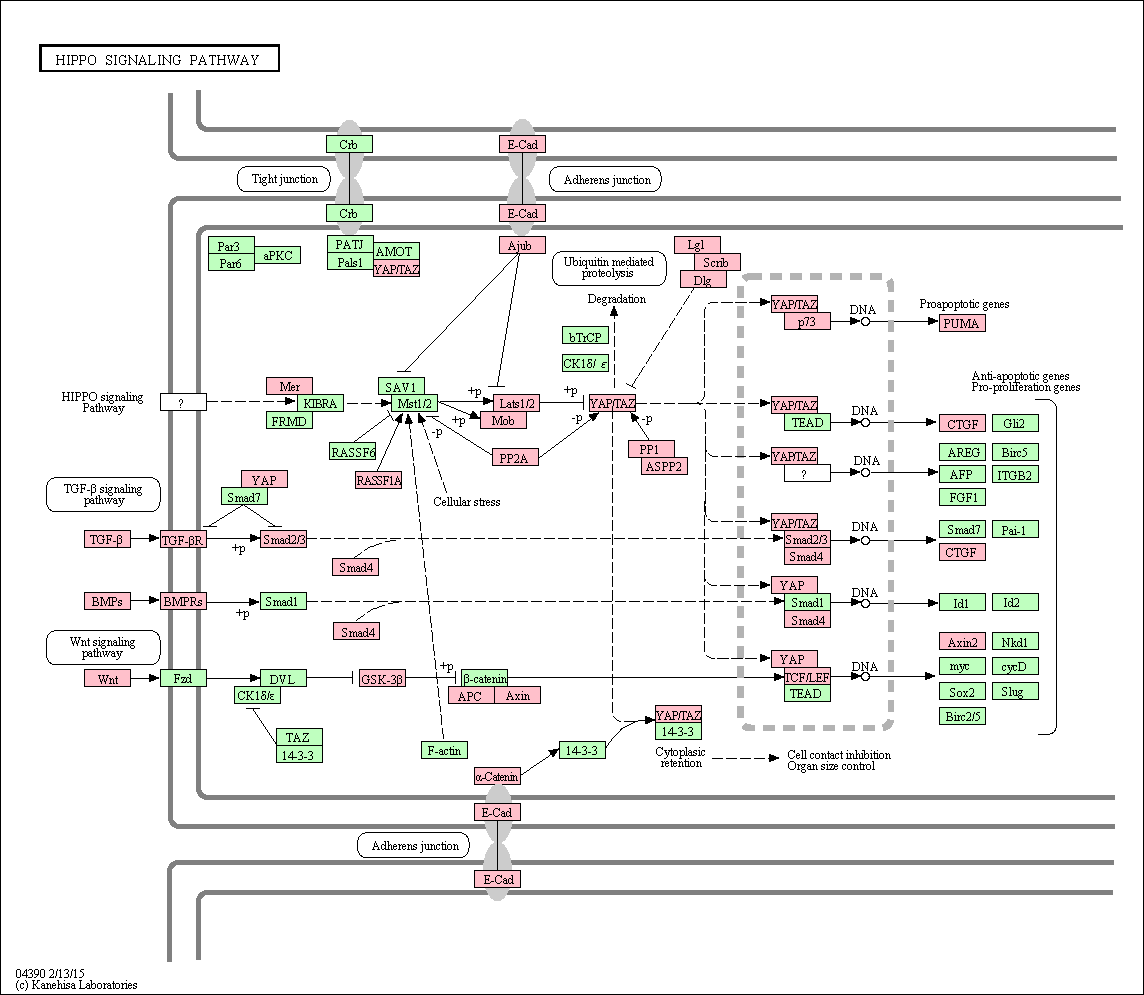Click the 'Cellular stress' label
The width and height of the screenshot is (1144, 995).
(x=467, y=502)
